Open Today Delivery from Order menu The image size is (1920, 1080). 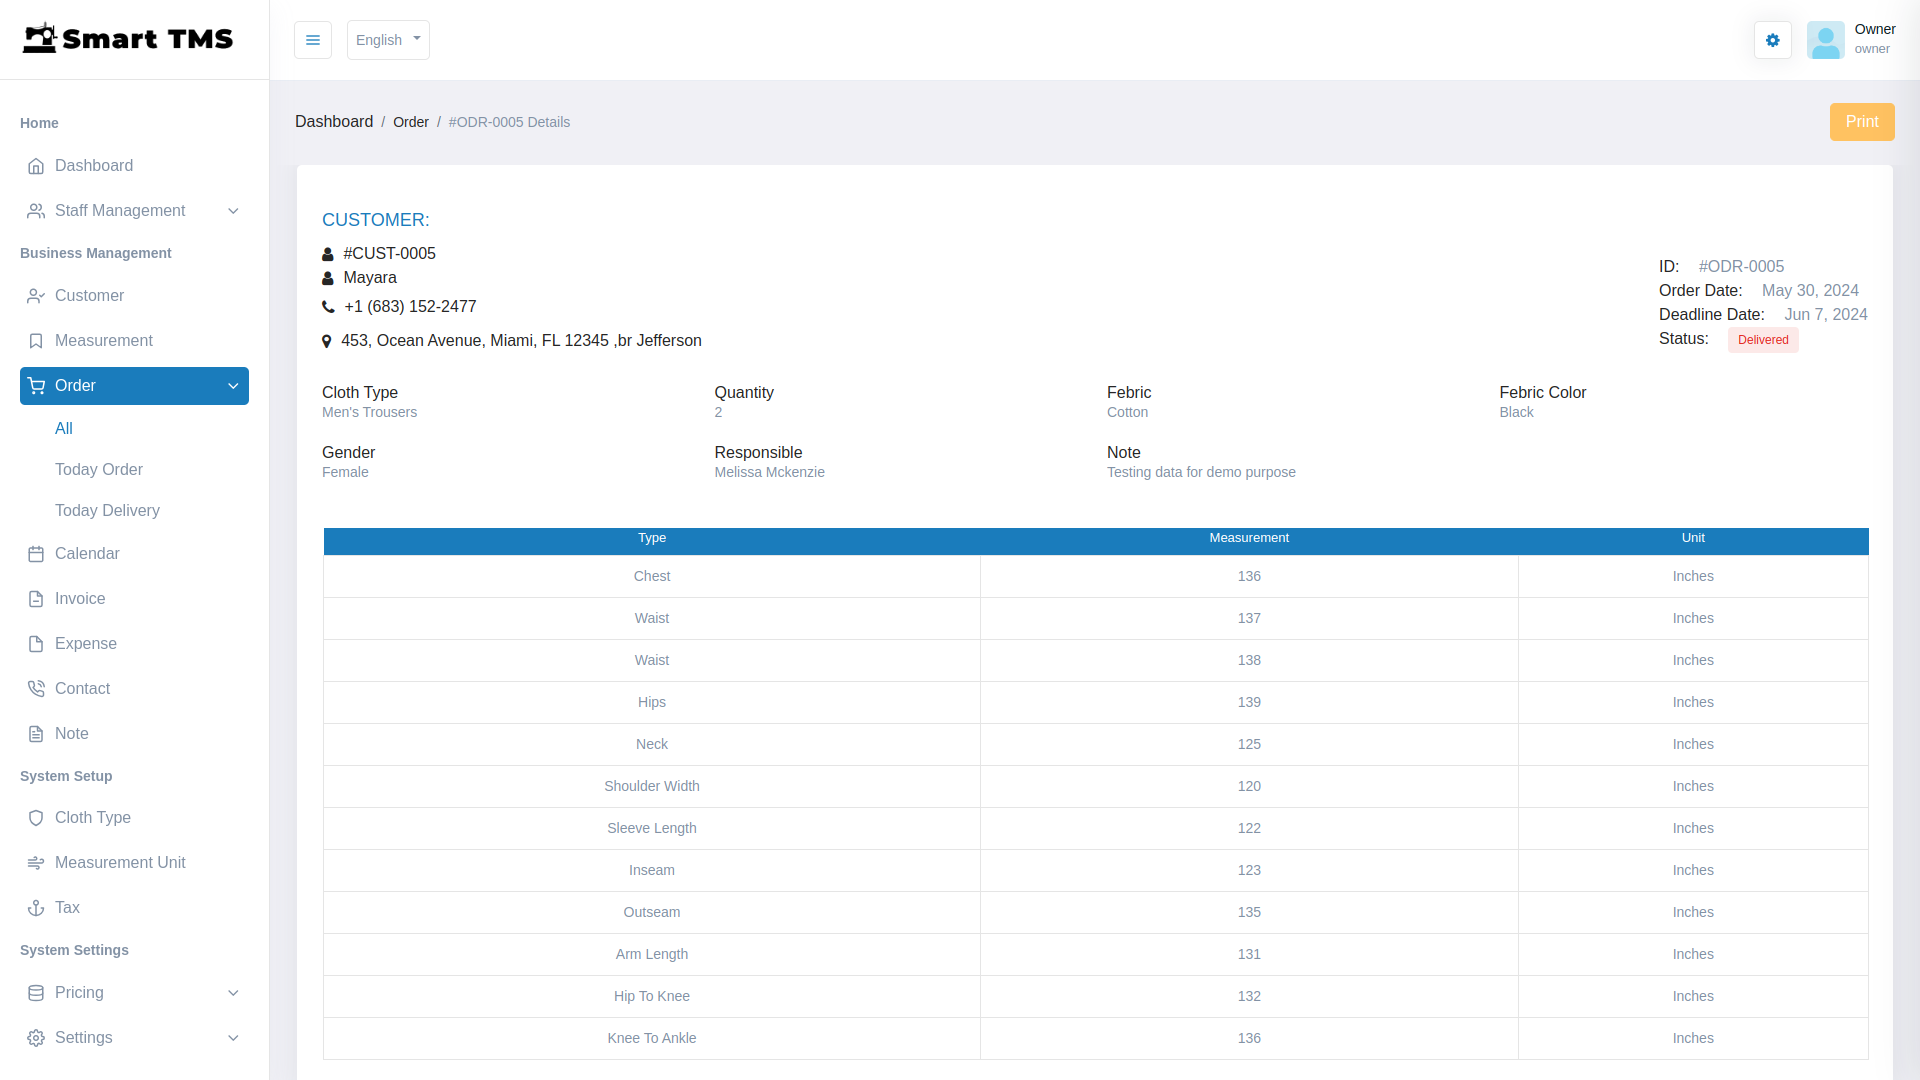coord(107,511)
